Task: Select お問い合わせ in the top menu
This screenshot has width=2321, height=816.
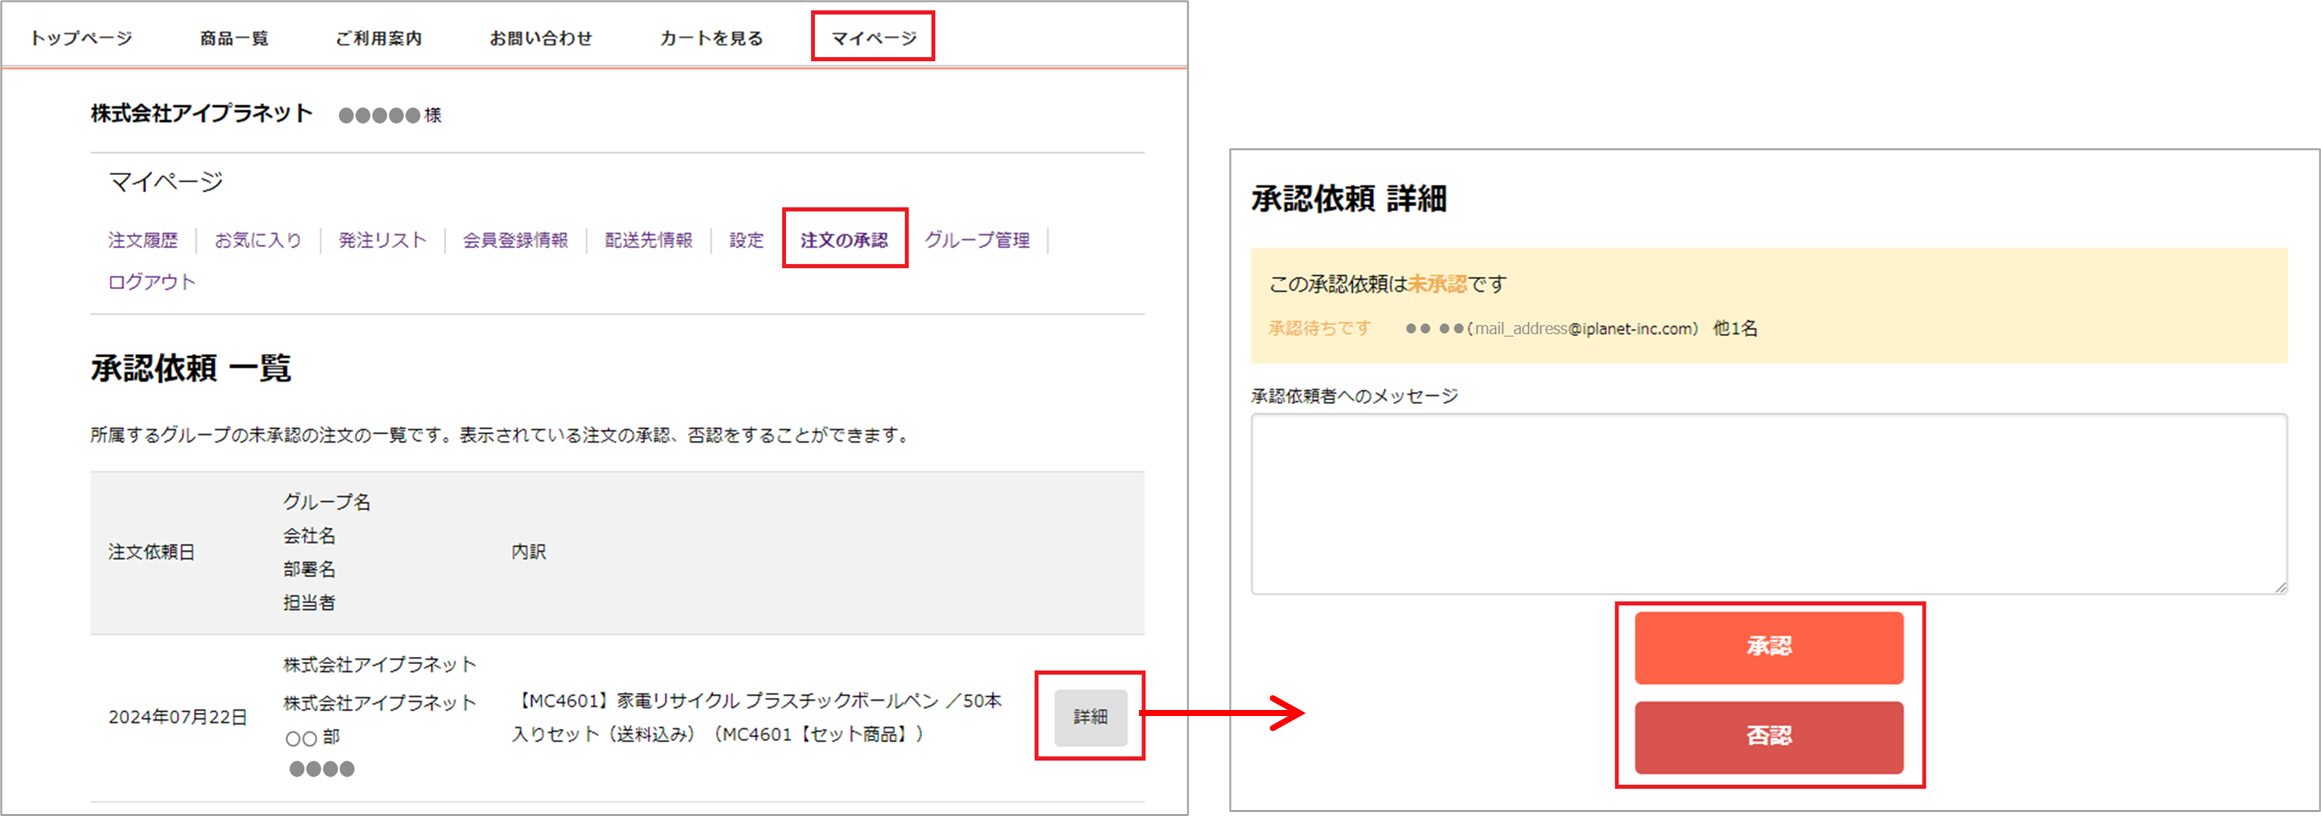Action: [x=540, y=38]
